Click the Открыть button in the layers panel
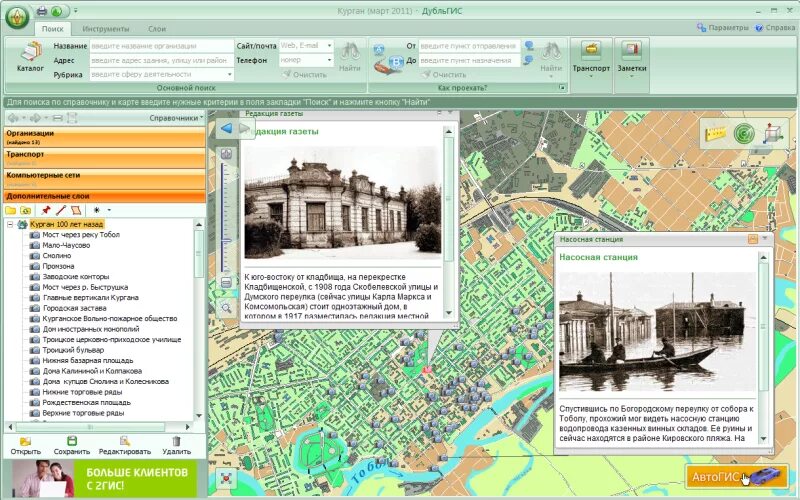Screen dimensions: 800x500 click(26, 445)
